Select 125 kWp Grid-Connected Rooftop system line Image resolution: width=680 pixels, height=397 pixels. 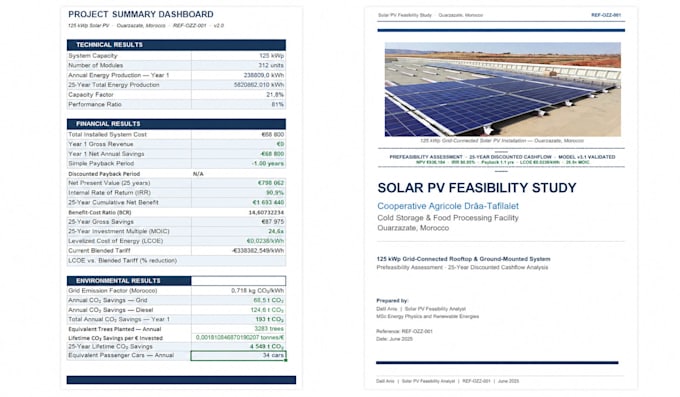pyautogui.click(x=463, y=259)
